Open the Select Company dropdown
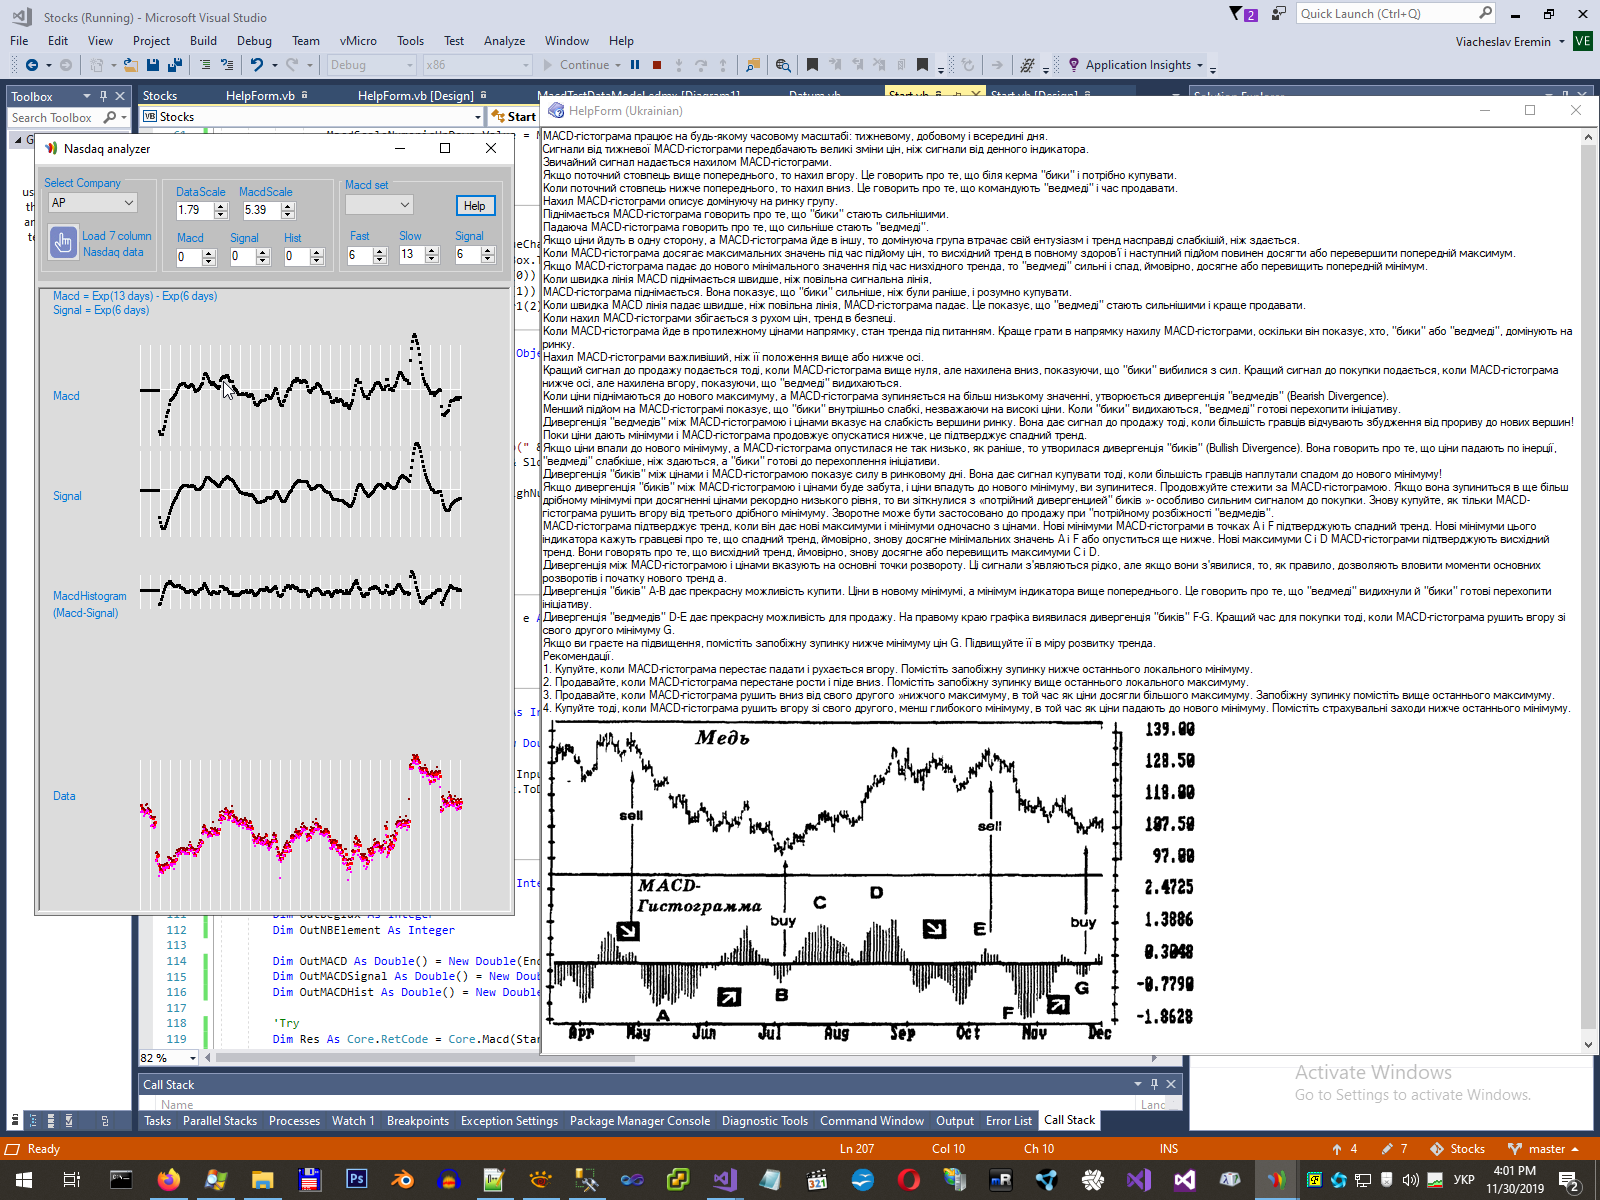1600x1200 pixels. [92, 203]
